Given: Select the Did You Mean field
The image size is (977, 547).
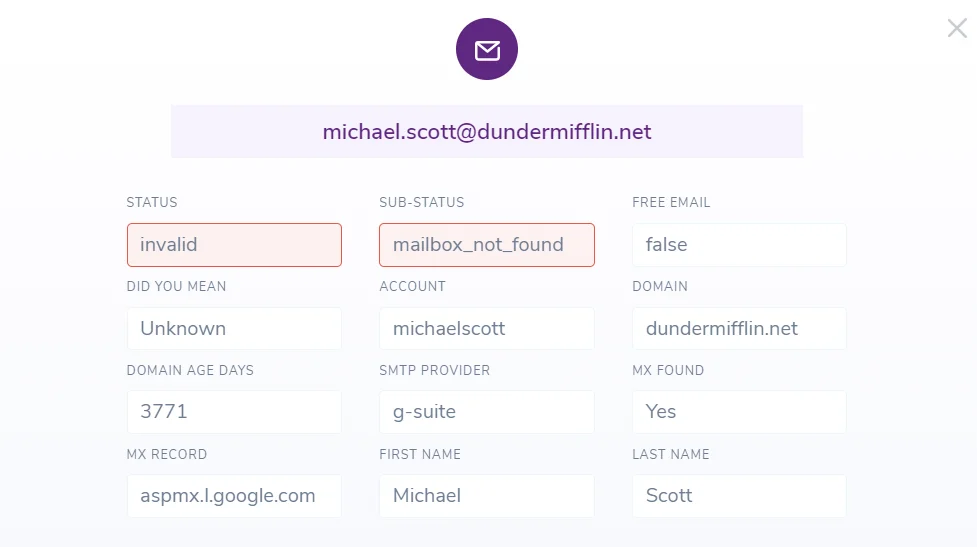Looking at the screenshot, I should tap(234, 329).
